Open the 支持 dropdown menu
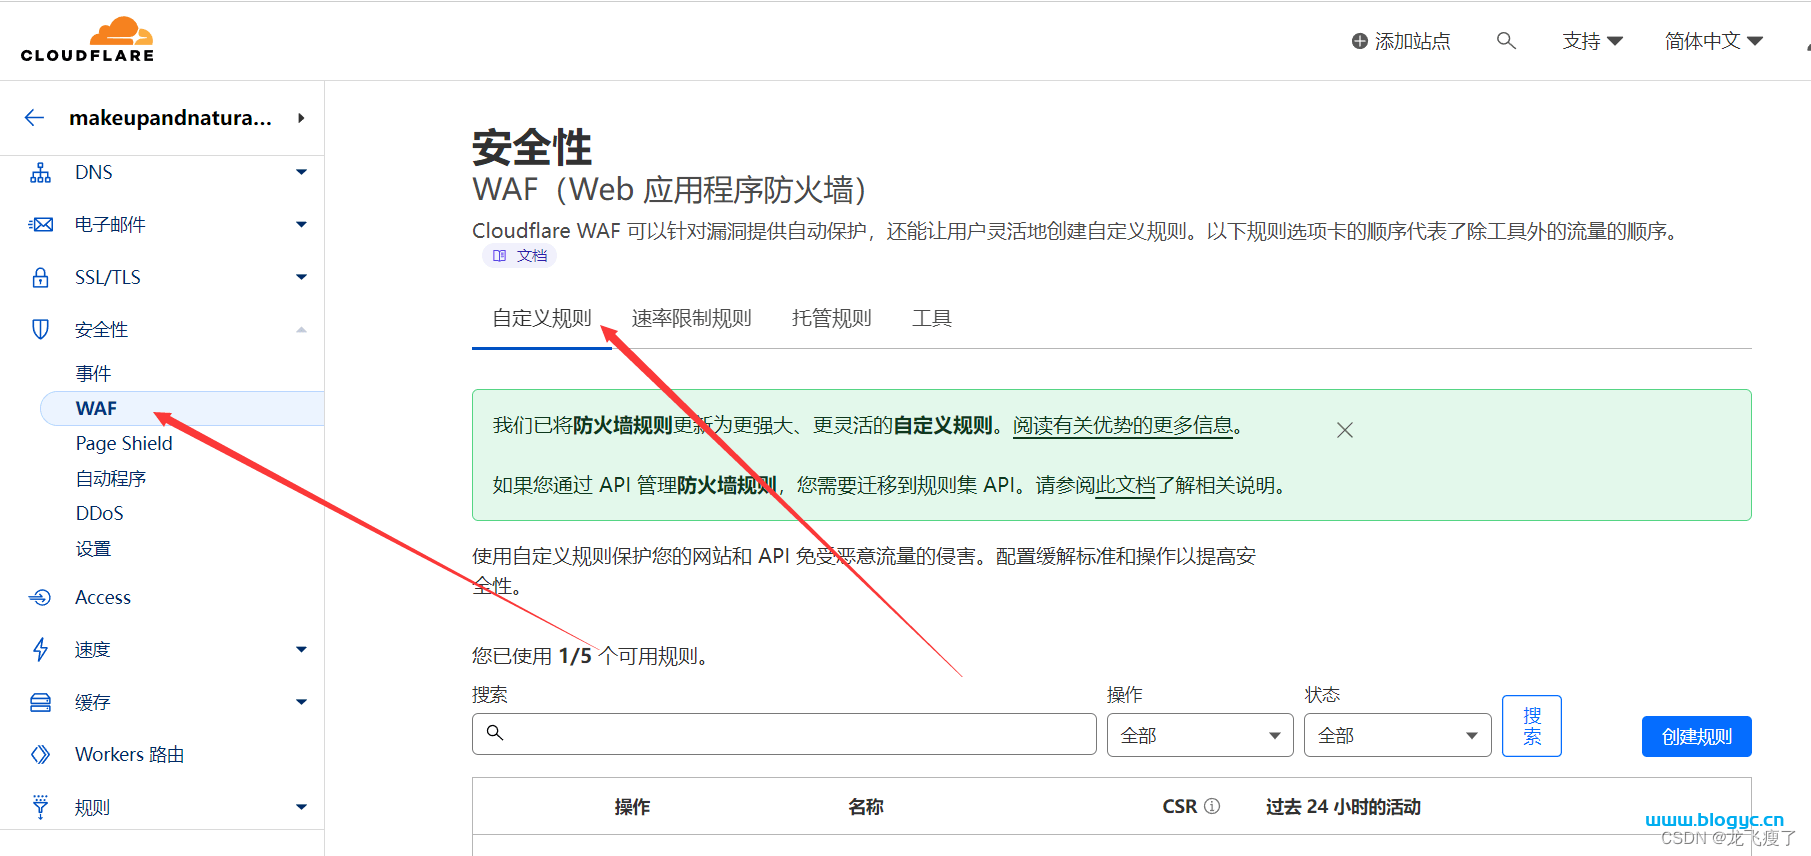This screenshot has width=1811, height=856. pyautogui.click(x=1592, y=41)
